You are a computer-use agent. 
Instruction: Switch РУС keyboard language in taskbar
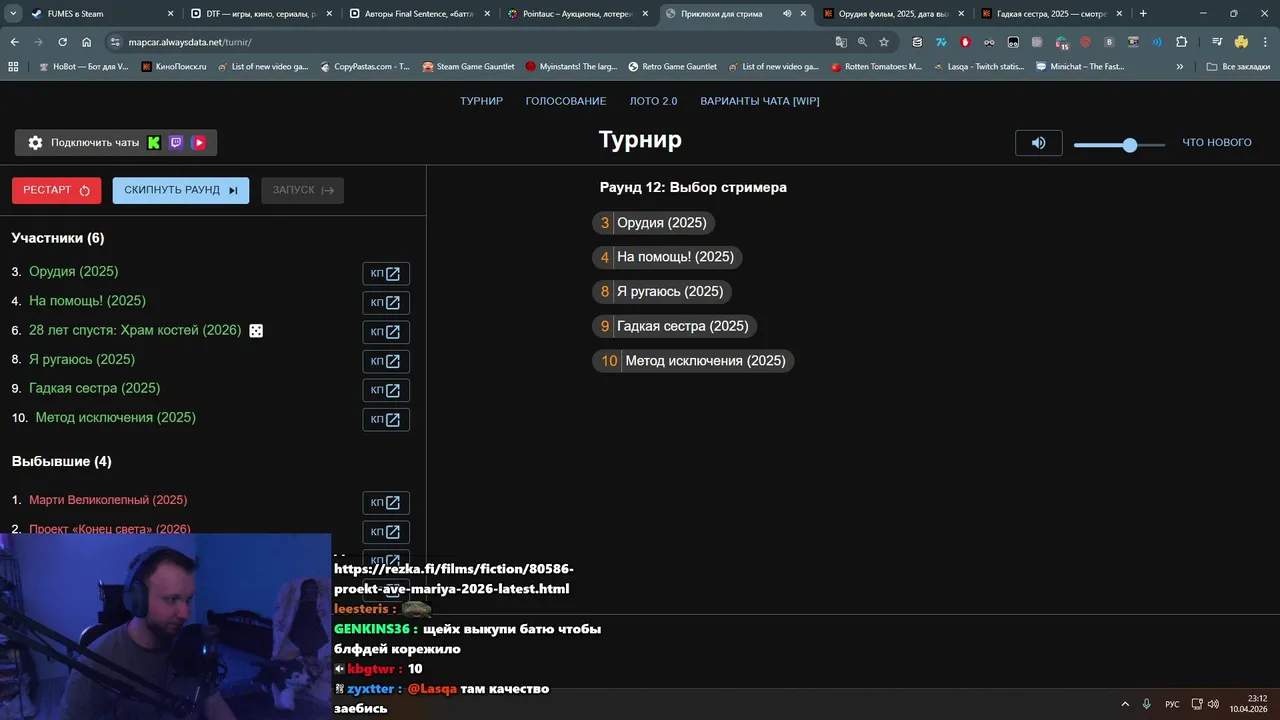pos(1172,704)
